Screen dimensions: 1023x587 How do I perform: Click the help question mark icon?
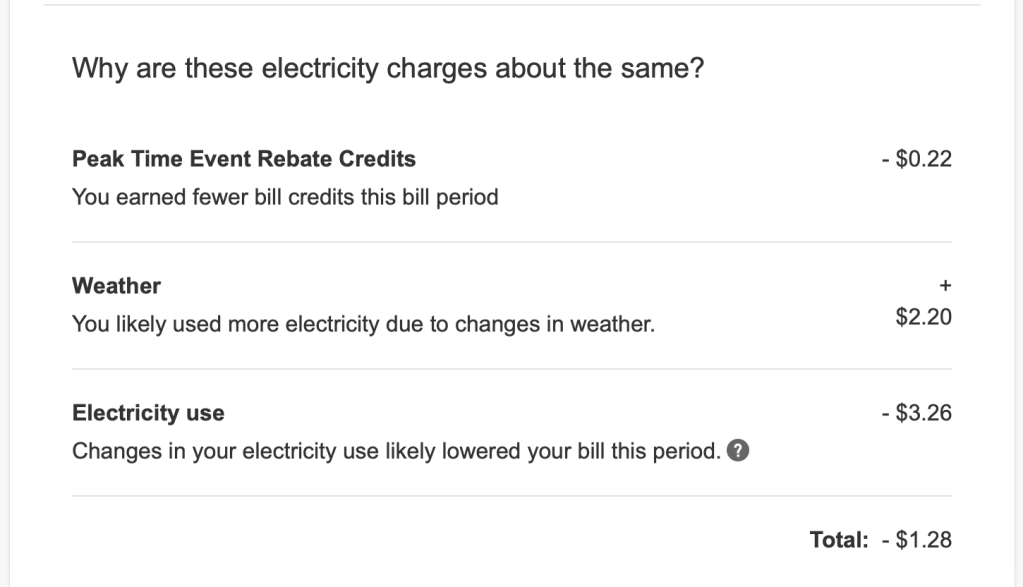click(x=739, y=451)
